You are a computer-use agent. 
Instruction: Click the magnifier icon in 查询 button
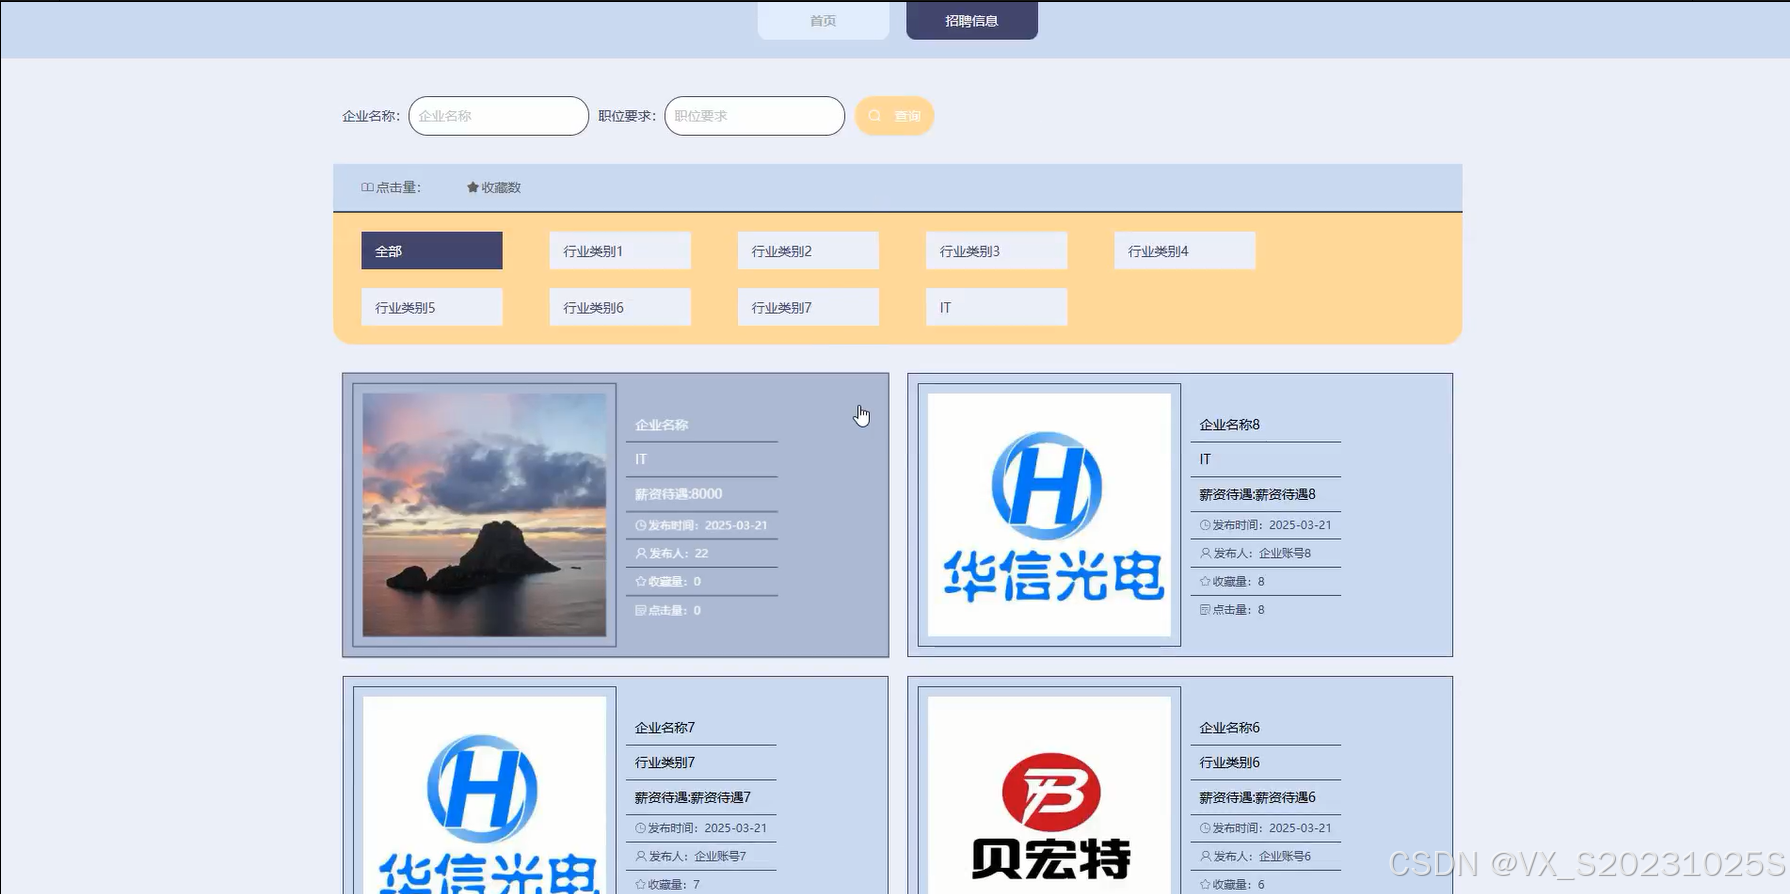coord(874,116)
